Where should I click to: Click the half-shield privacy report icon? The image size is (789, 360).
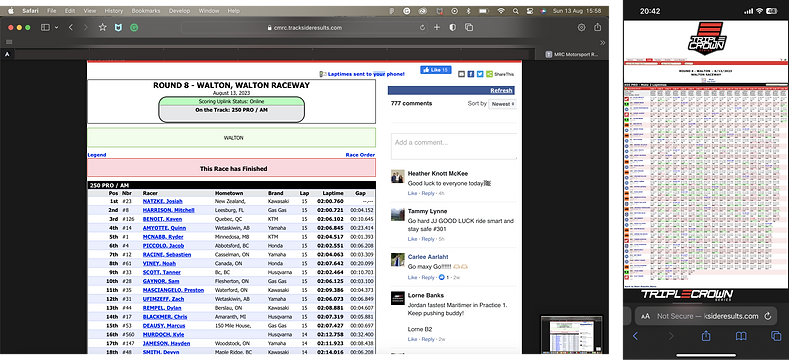(452, 28)
